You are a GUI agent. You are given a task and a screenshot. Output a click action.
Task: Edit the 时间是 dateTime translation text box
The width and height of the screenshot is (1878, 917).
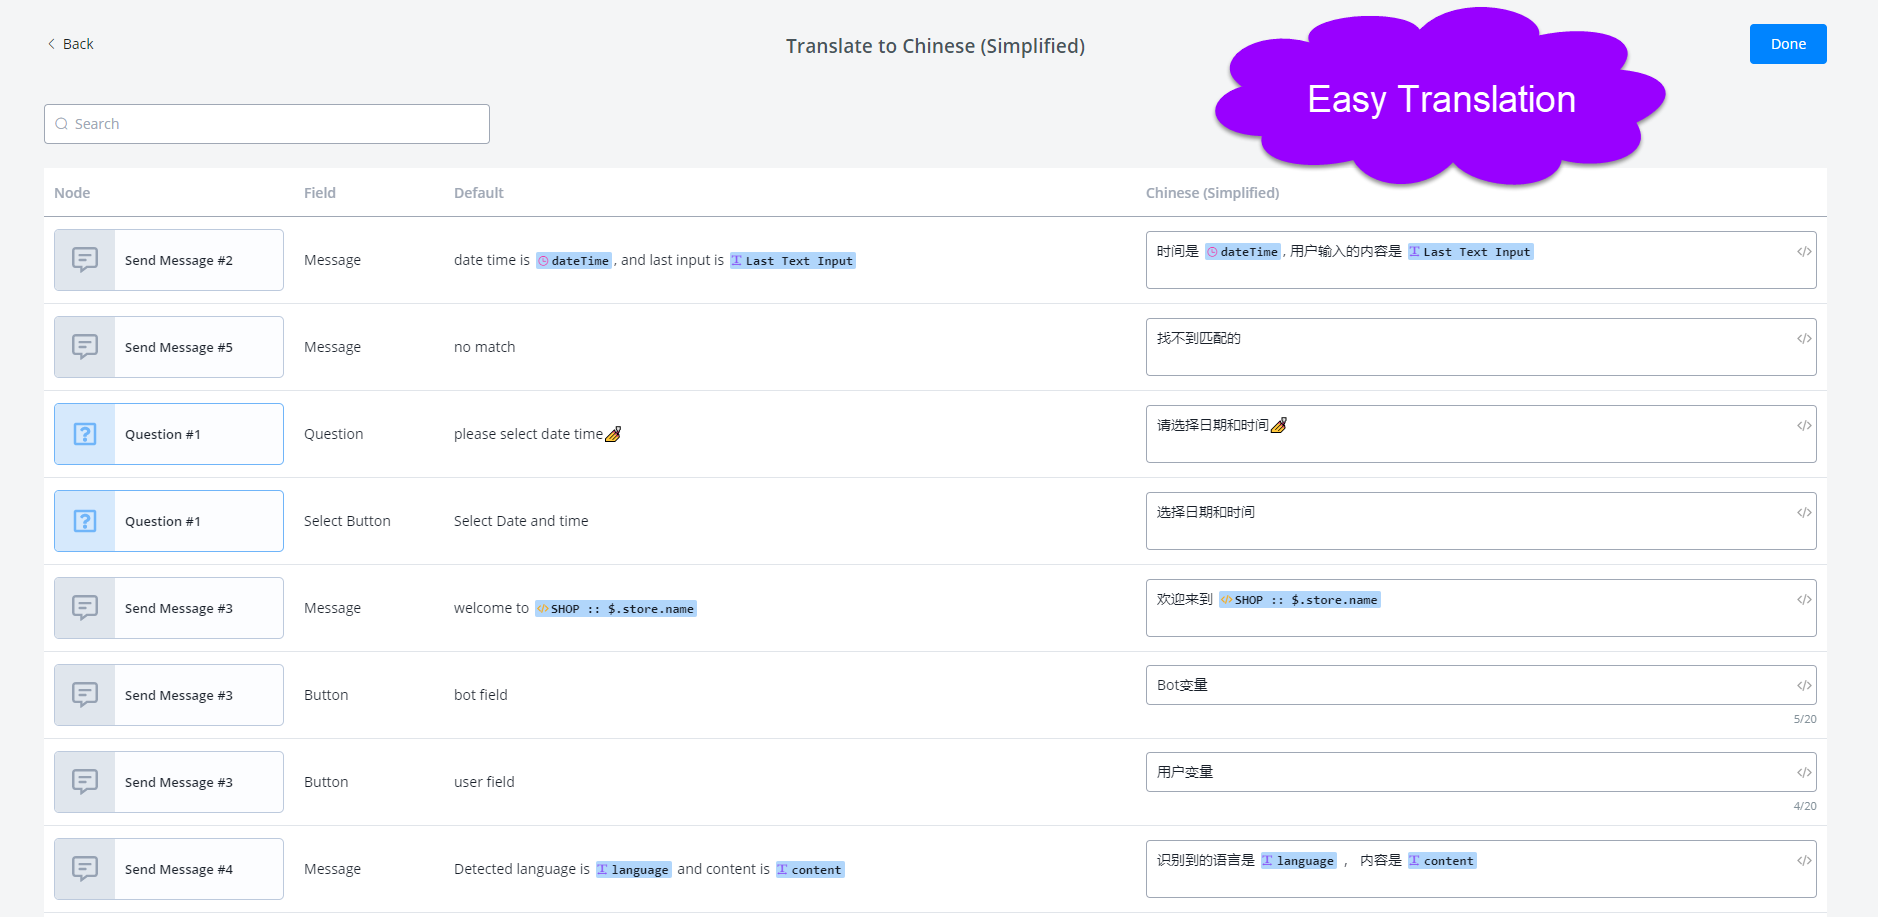[x=1481, y=260]
